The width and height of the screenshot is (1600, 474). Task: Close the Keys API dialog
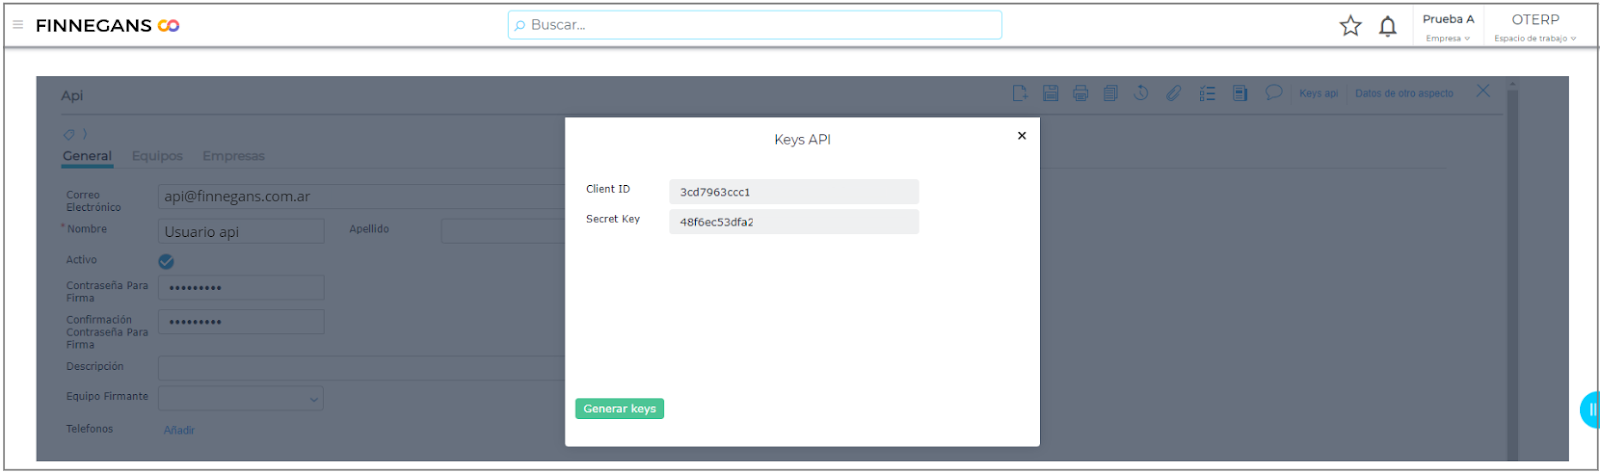pyautogui.click(x=1021, y=135)
